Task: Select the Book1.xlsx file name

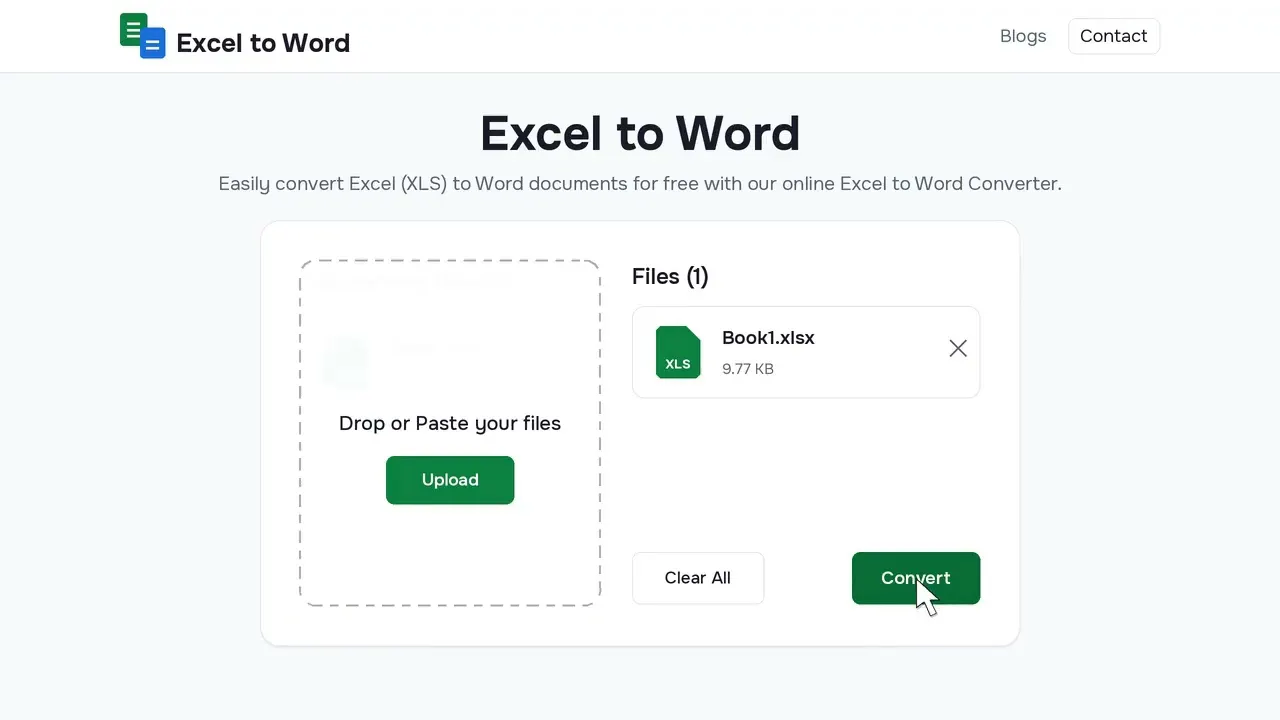Action: pyautogui.click(x=768, y=338)
